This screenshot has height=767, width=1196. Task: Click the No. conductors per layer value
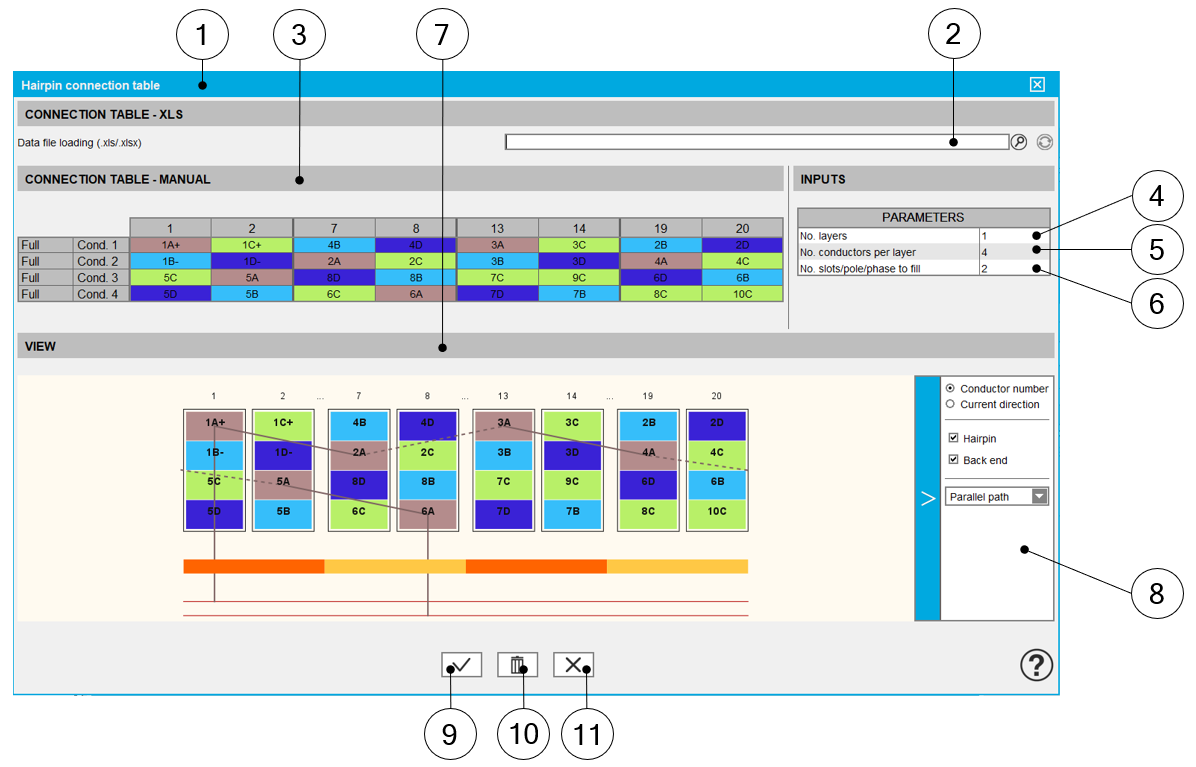(1013, 252)
